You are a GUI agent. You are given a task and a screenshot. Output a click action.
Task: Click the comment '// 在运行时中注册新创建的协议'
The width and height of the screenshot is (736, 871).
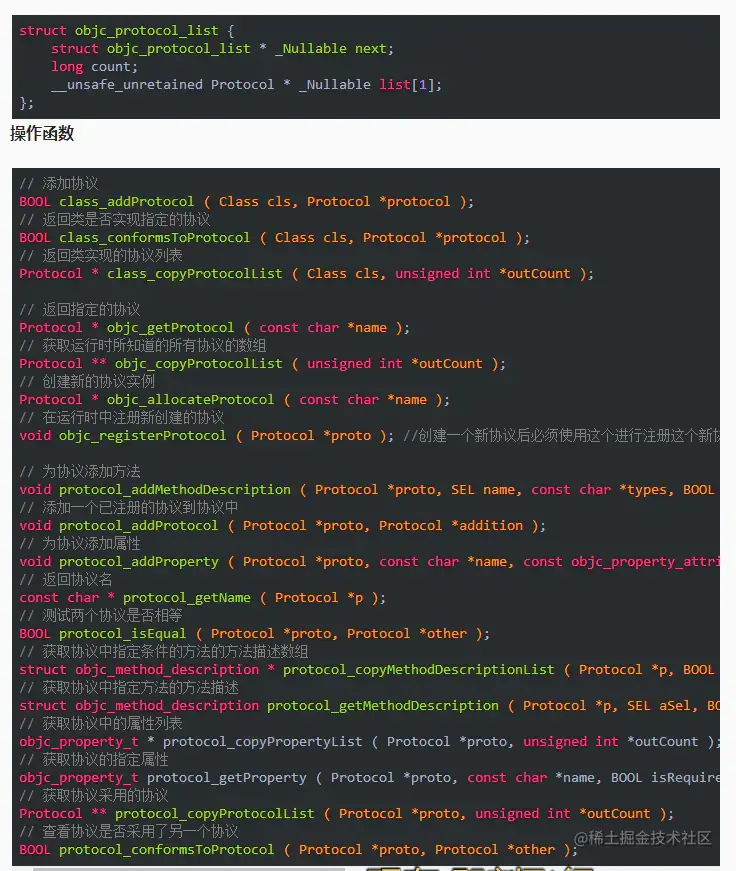122,418
